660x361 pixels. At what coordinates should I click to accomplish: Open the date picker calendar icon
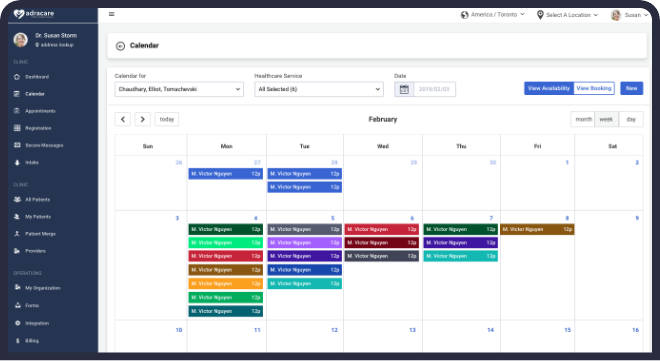pyautogui.click(x=404, y=89)
